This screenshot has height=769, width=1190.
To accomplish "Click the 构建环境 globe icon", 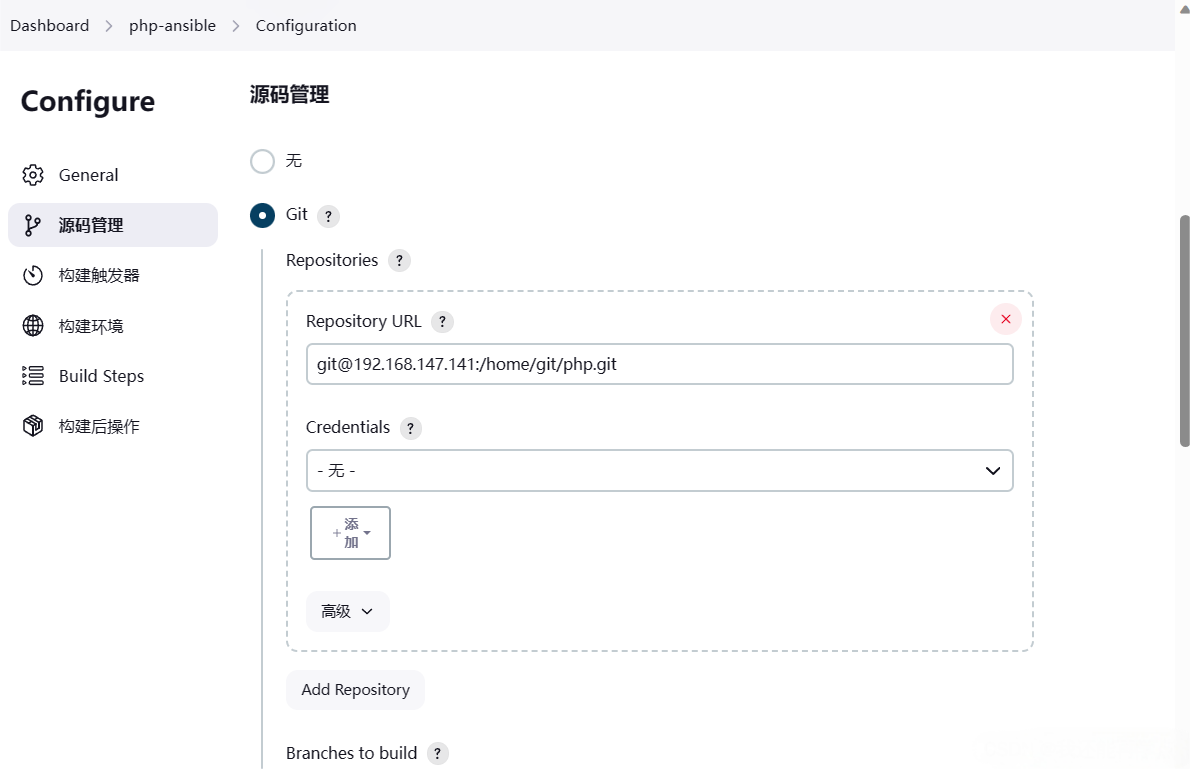I will click(x=33, y=326).
